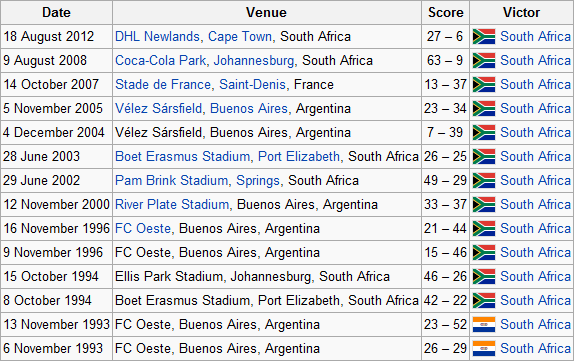Screen dimensions: 574x361
Task: Click the Score column header
Action: (x=446, y=12)
